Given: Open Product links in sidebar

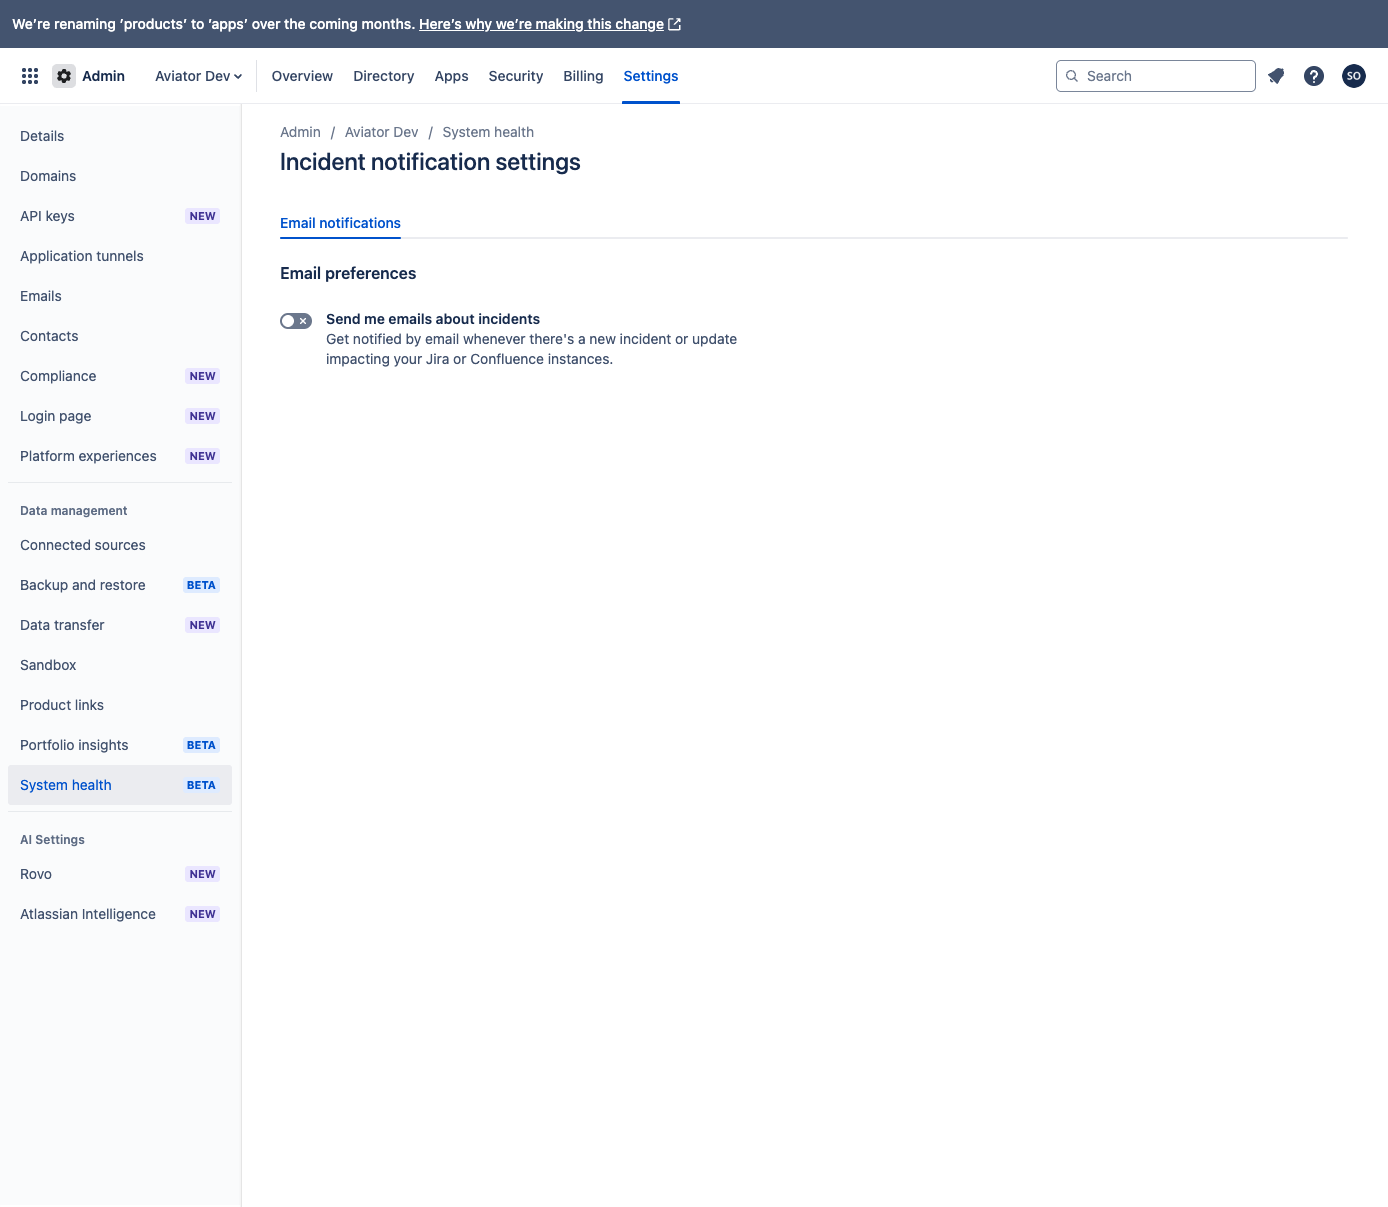Looking at the screenshot, I should coord(120,705).
